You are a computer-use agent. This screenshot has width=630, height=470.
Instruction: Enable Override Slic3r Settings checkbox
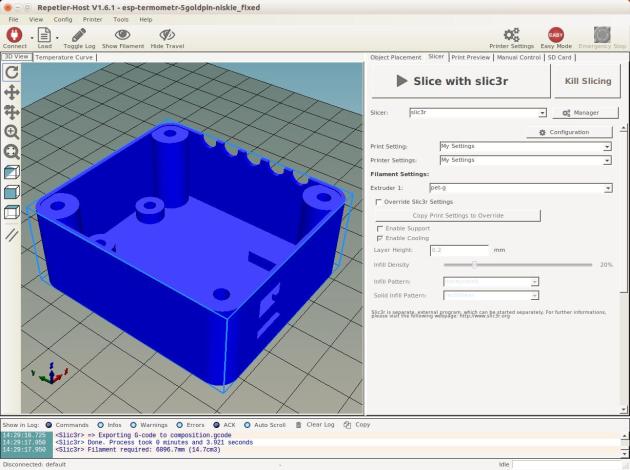click(x=378, y=202)
